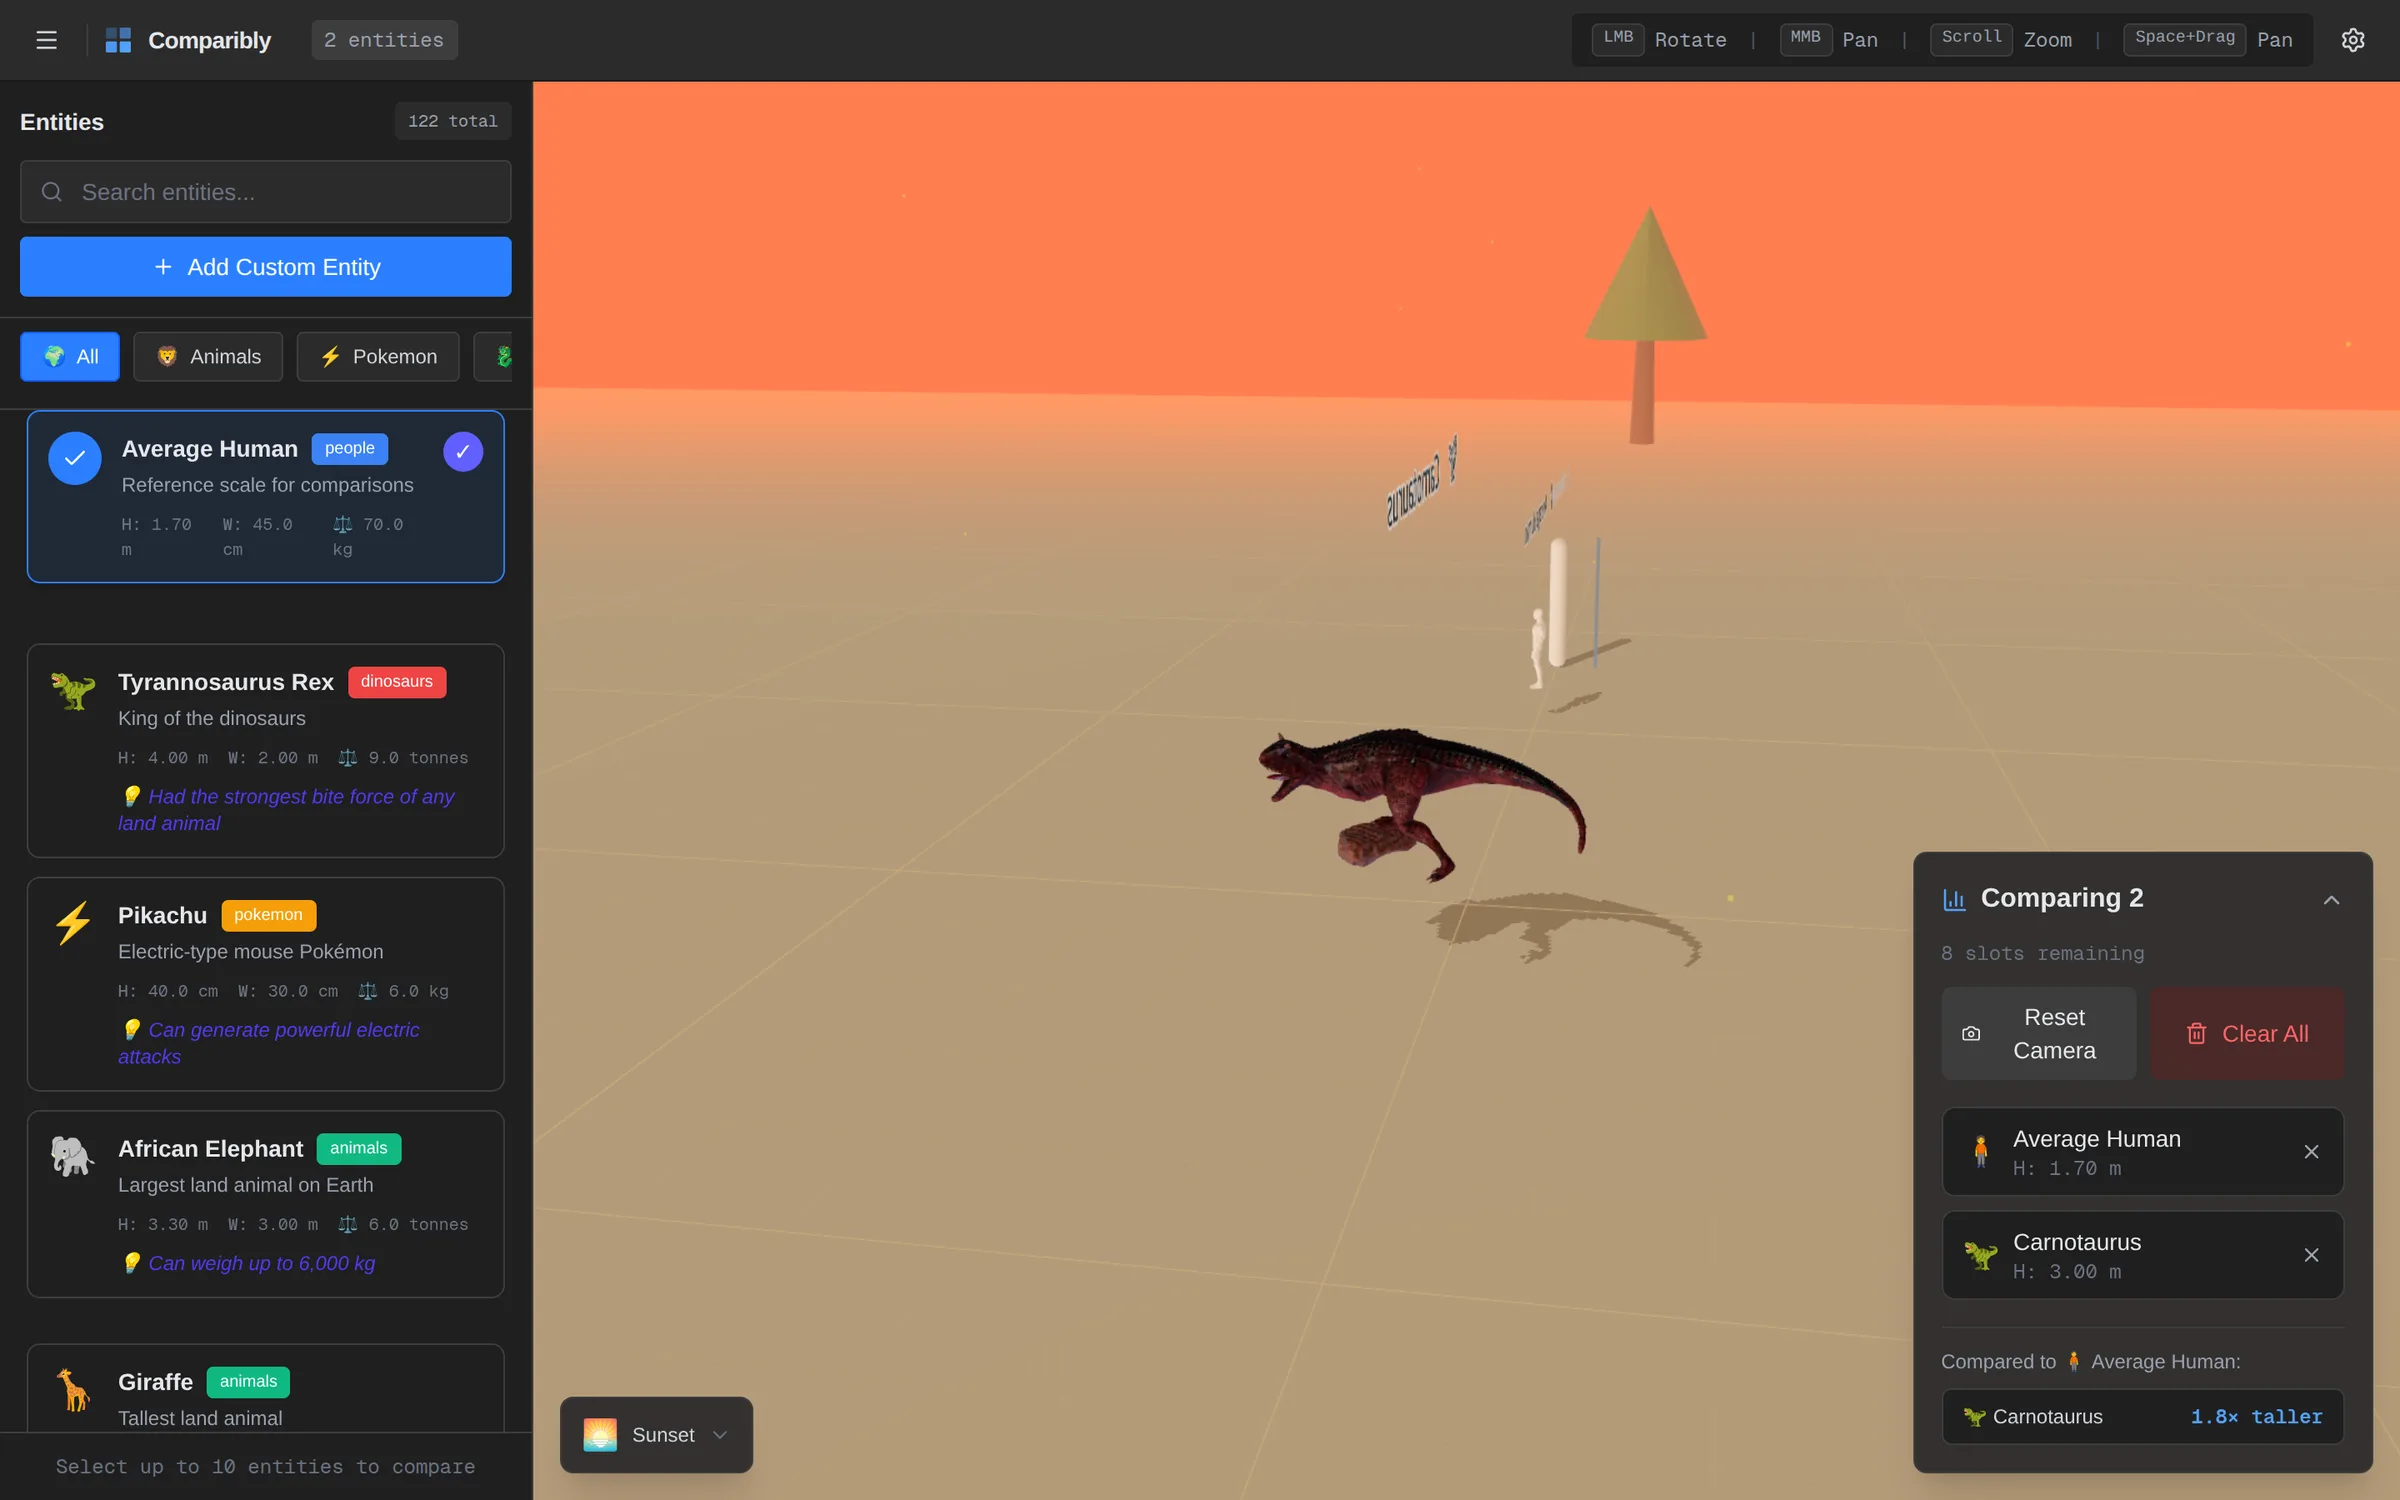Open the hamburger menu
Viewport: 2400px width, 1500px height.
(46, 40)
